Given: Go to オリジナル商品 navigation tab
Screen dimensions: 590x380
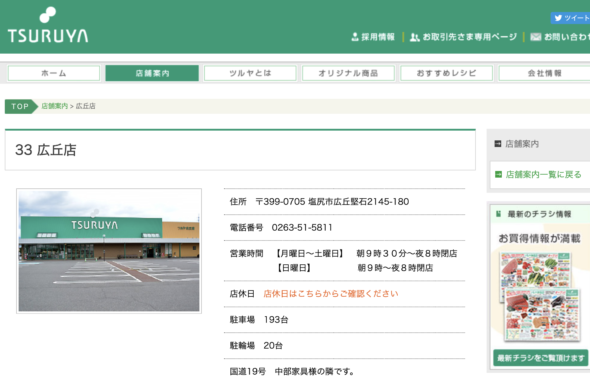Looking at the screenshot, I should 348,73.
